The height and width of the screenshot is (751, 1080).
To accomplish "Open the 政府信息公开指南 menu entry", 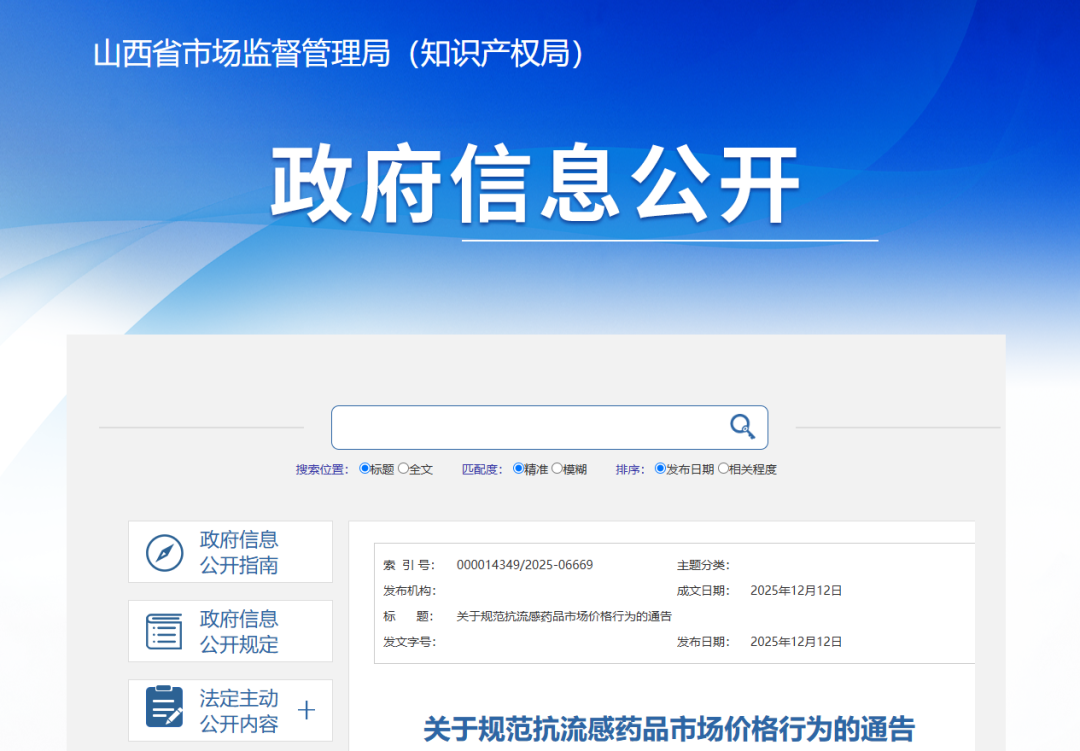I will tap(239, 552).
